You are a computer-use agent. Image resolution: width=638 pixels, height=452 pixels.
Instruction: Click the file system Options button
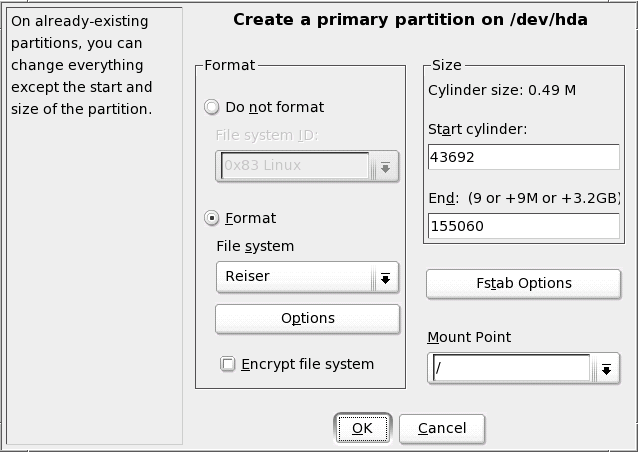pyautogui.click(x=307, y=318)
